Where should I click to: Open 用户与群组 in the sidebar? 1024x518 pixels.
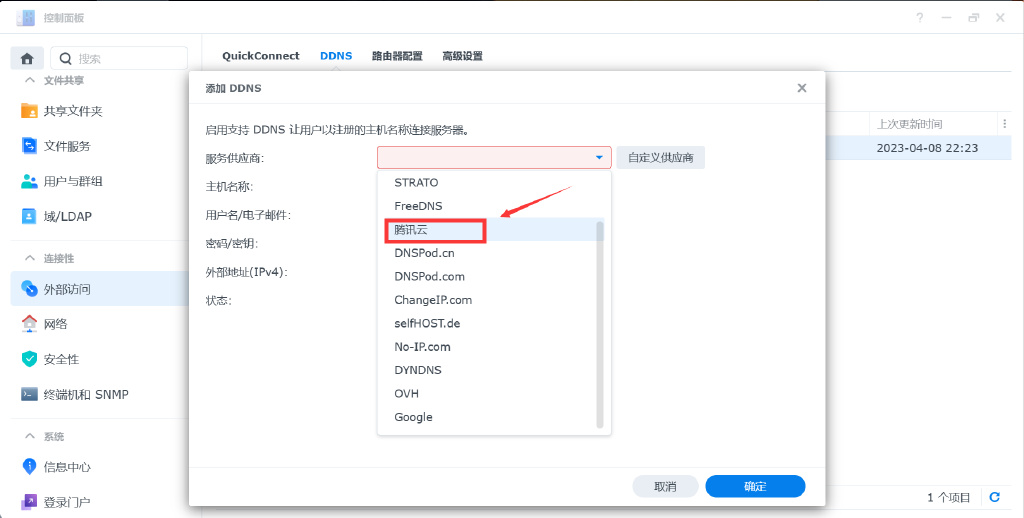pyautogui.click(x=73, y=182)
